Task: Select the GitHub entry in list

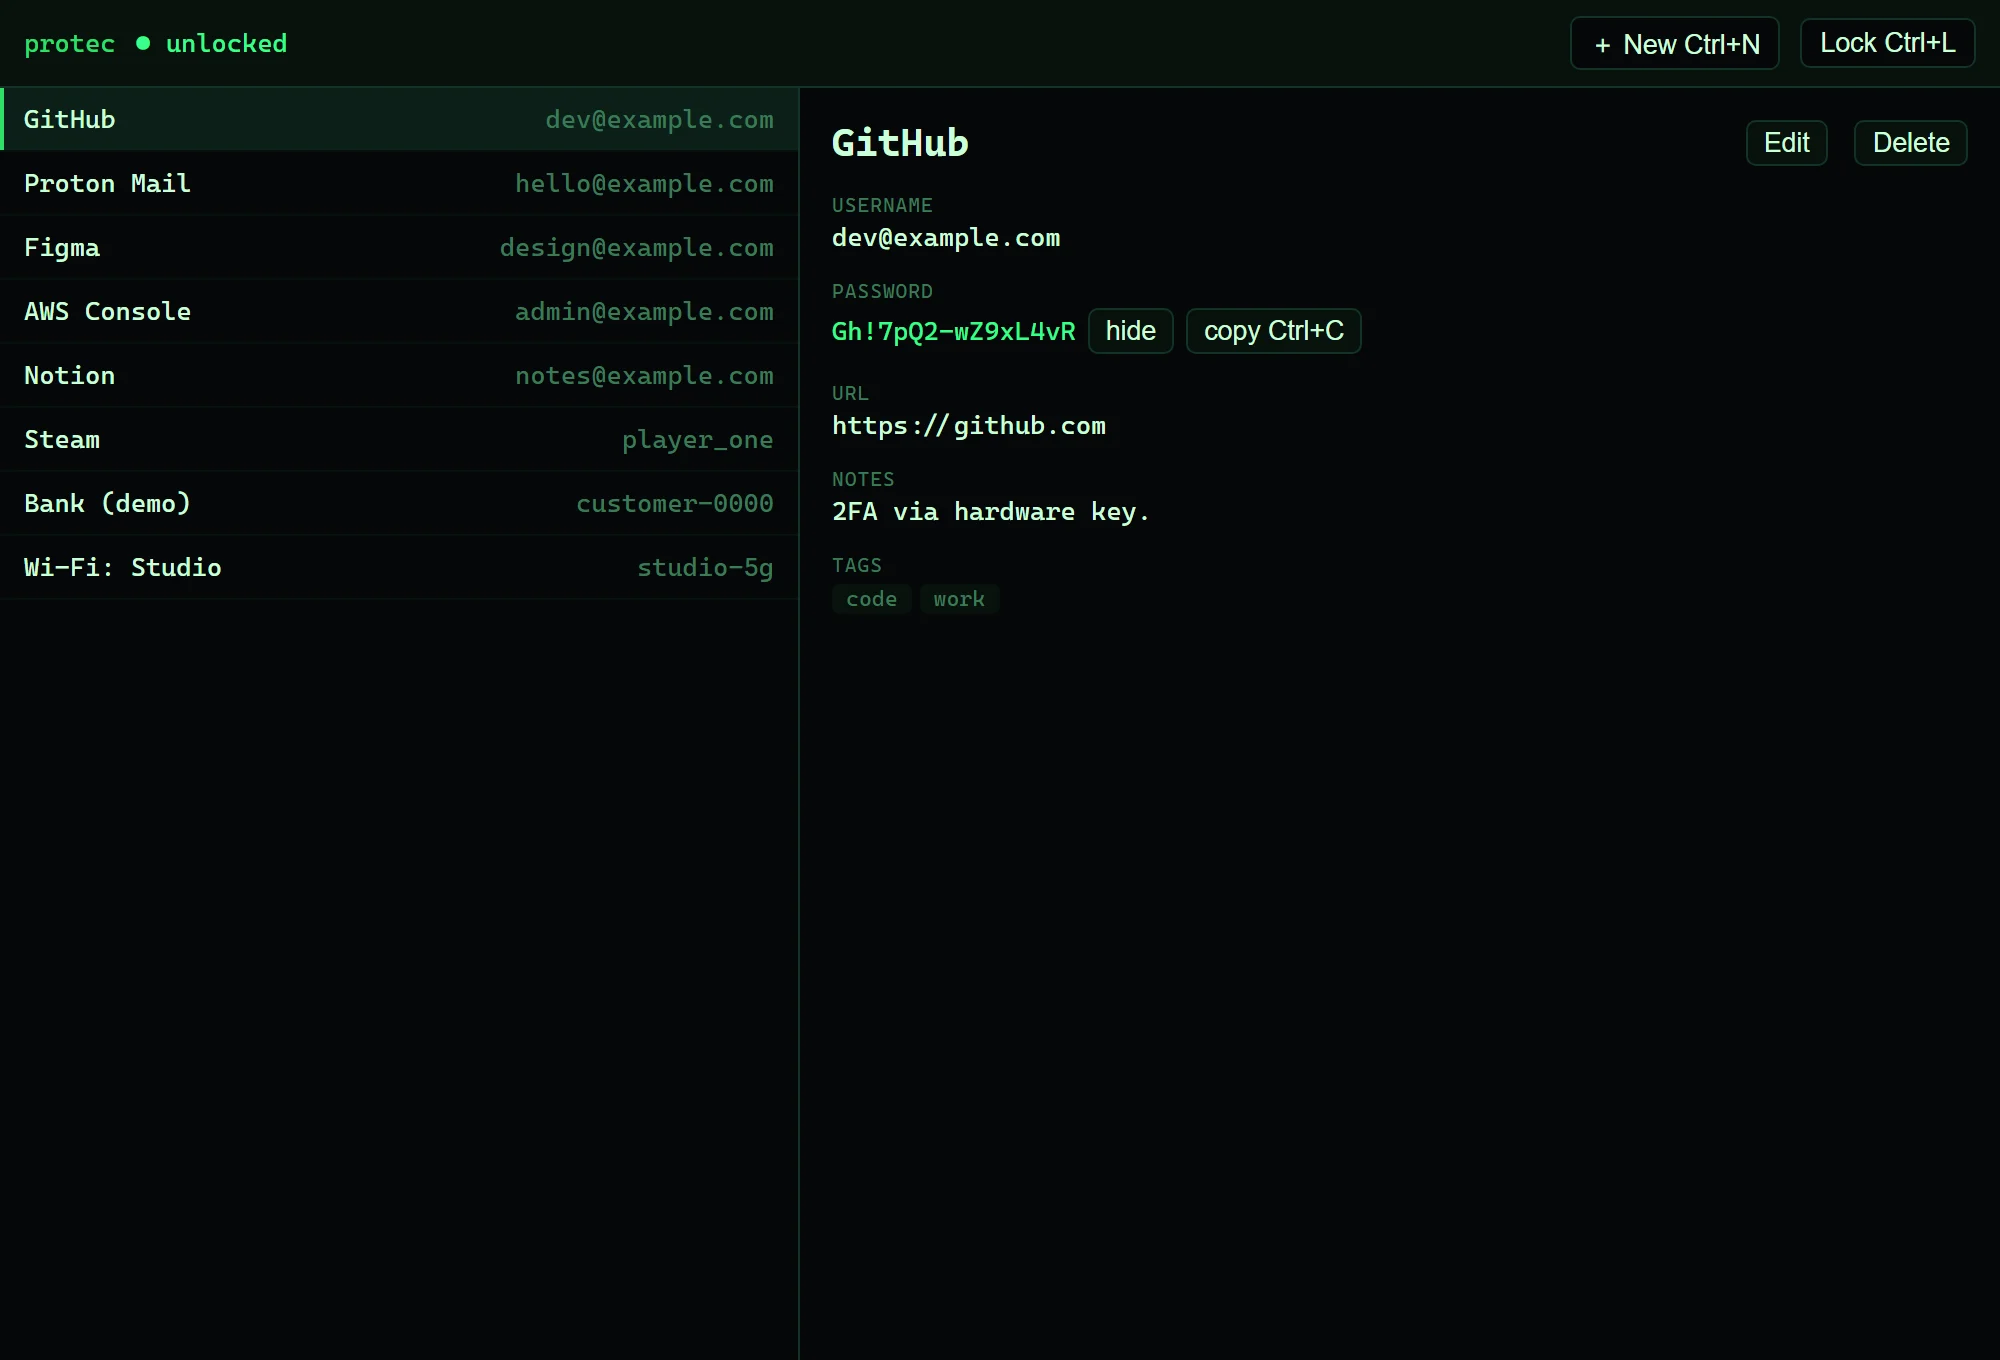Action: coord(400,120)
